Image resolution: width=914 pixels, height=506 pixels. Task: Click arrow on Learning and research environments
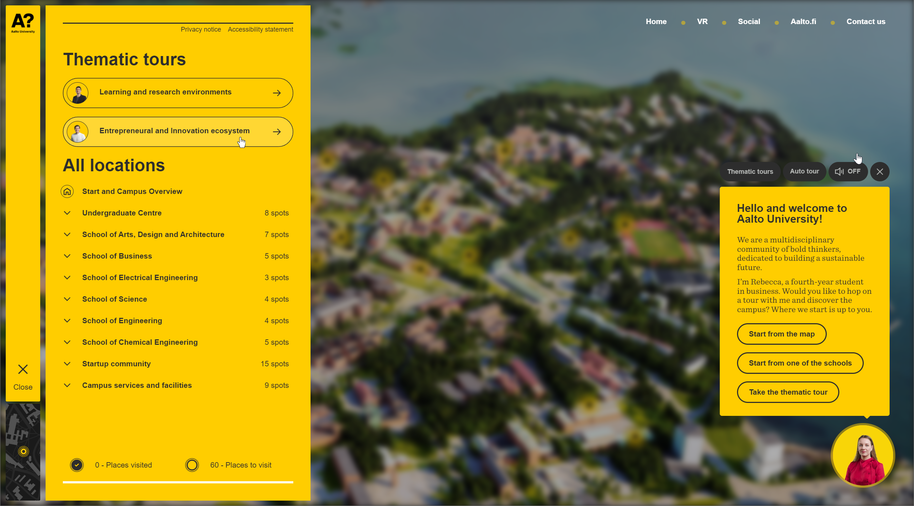pos(277,93)
